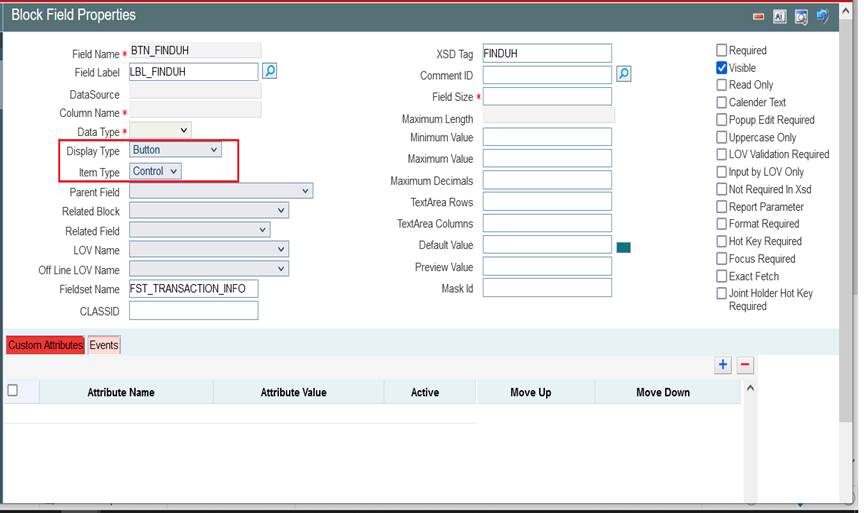The height and width of the screenshot is (513, 864).
Task: Expand the Related Block dropdown
Action: 209,210
